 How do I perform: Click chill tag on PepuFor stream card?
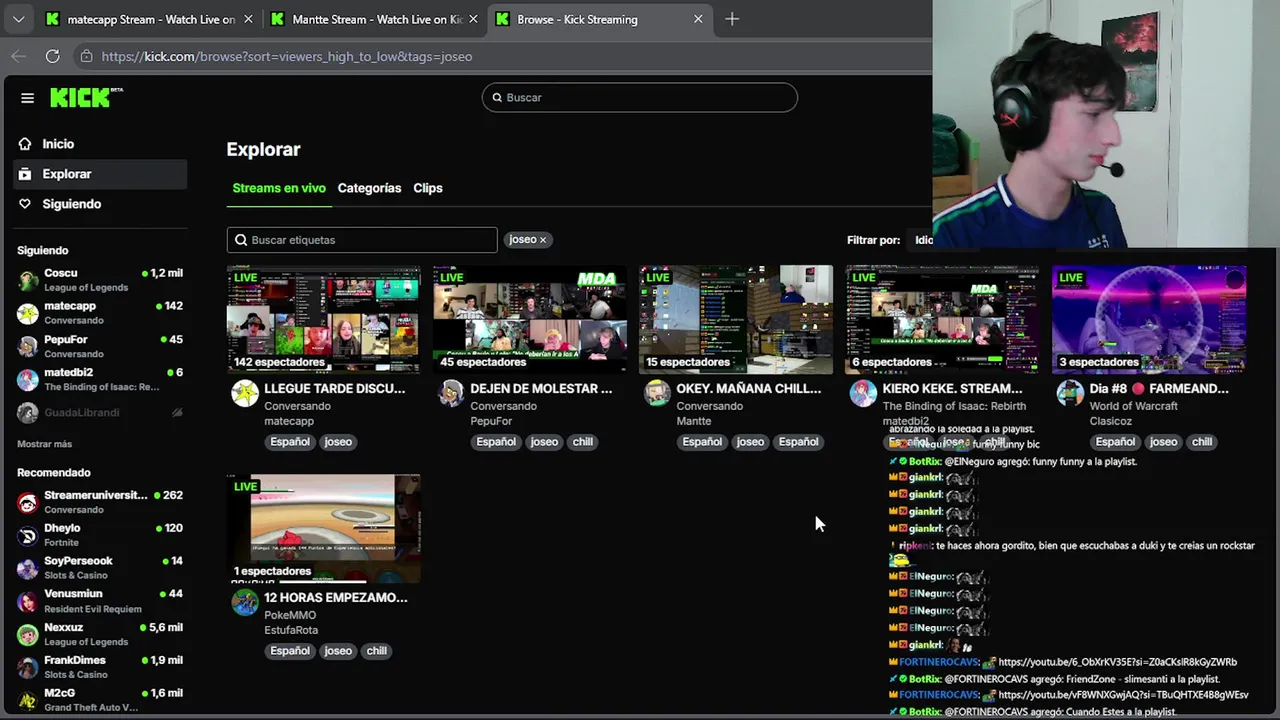[x=582, y=442]
